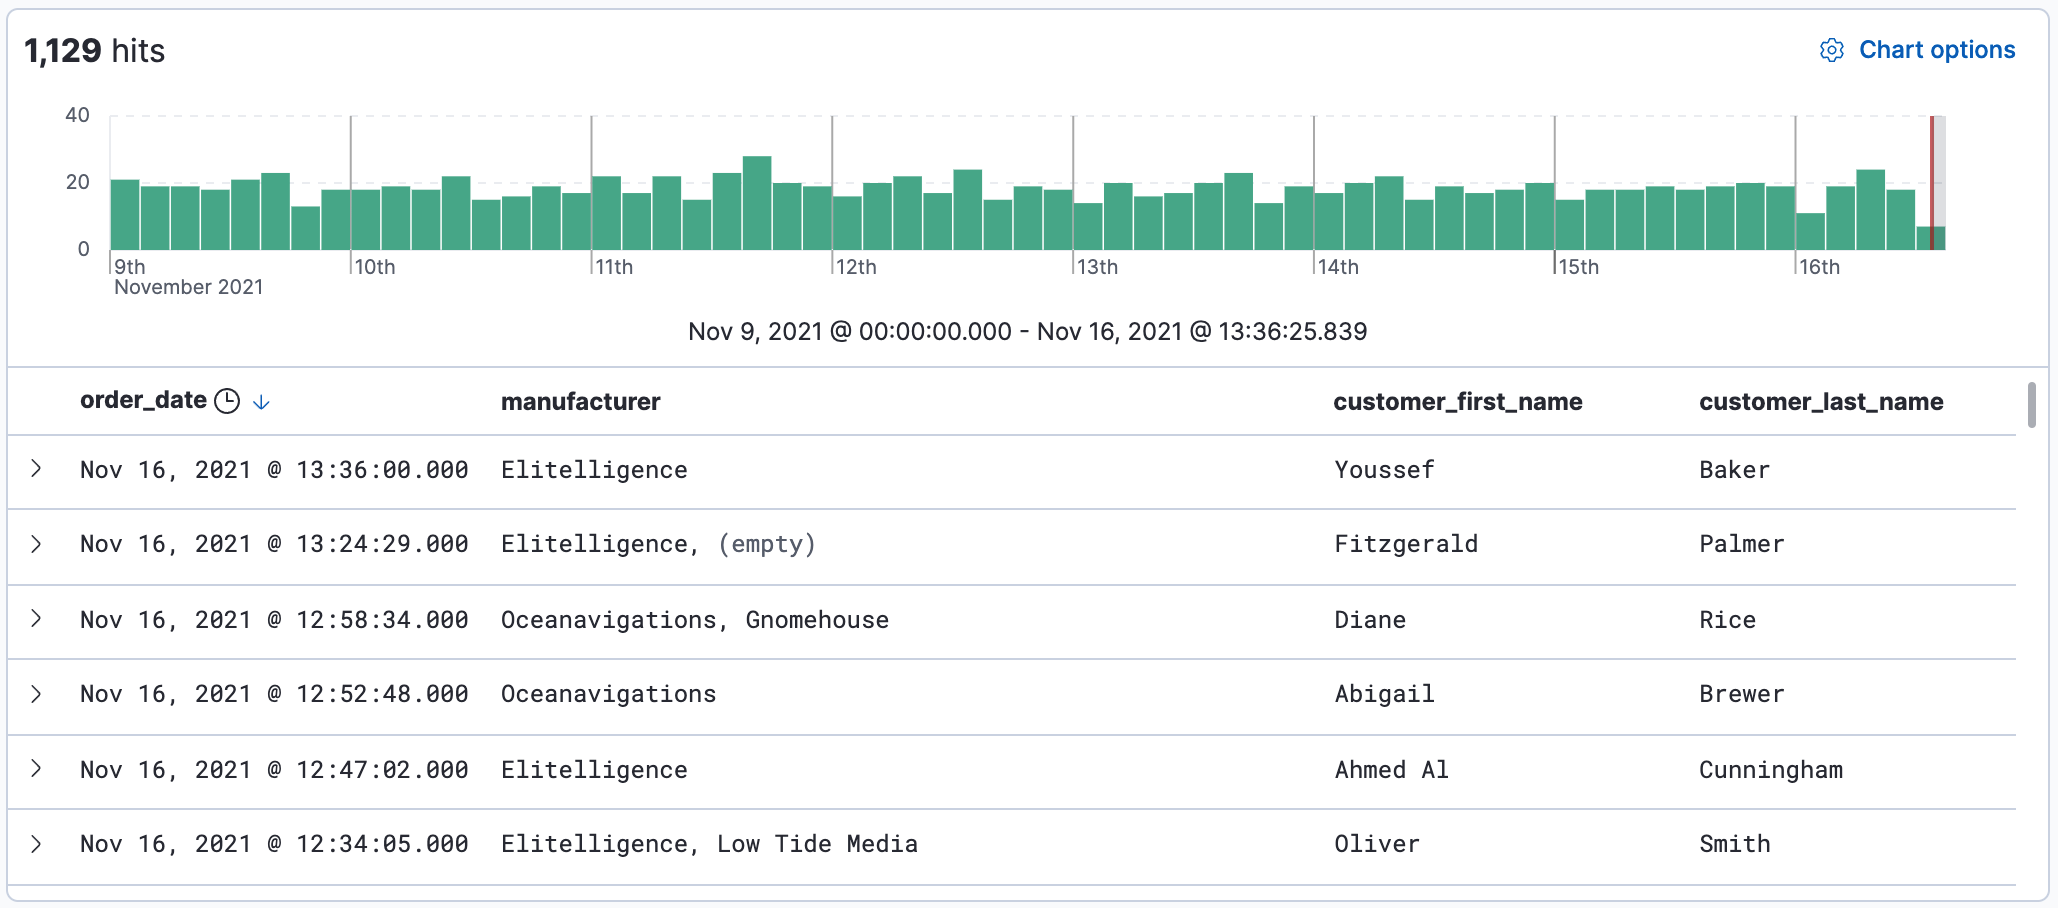Expand the Fitzgerald Palmer order row
This screenshot has width=2058, height=908.
[x=37, y=543]
